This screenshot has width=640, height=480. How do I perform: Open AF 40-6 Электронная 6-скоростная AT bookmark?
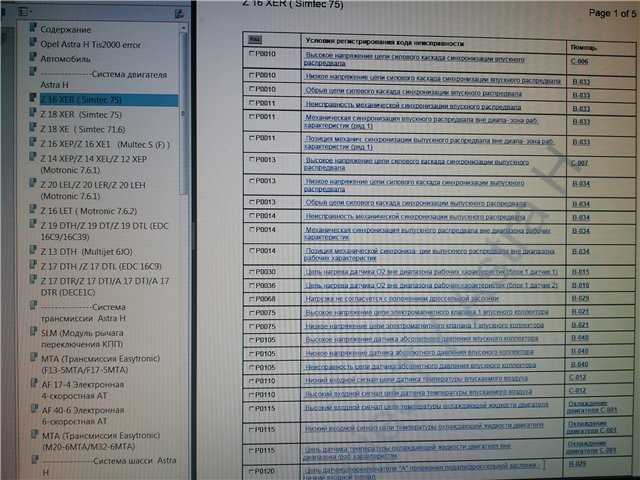tap(83, 416)
